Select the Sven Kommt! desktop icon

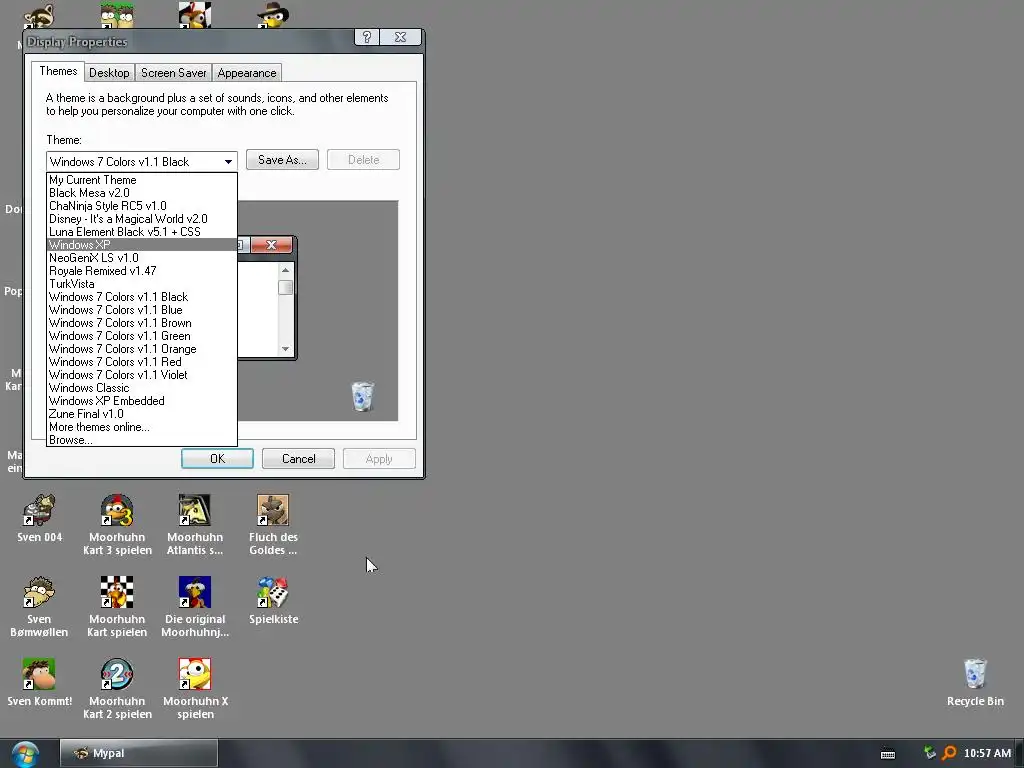(39, 682)
